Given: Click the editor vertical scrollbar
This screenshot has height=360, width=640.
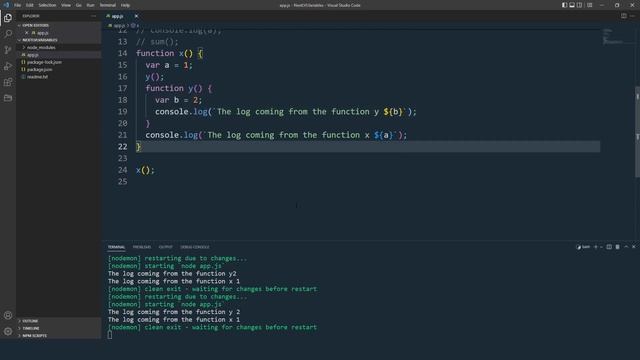Looking at the screenshot, I should (x=637, y=131).
